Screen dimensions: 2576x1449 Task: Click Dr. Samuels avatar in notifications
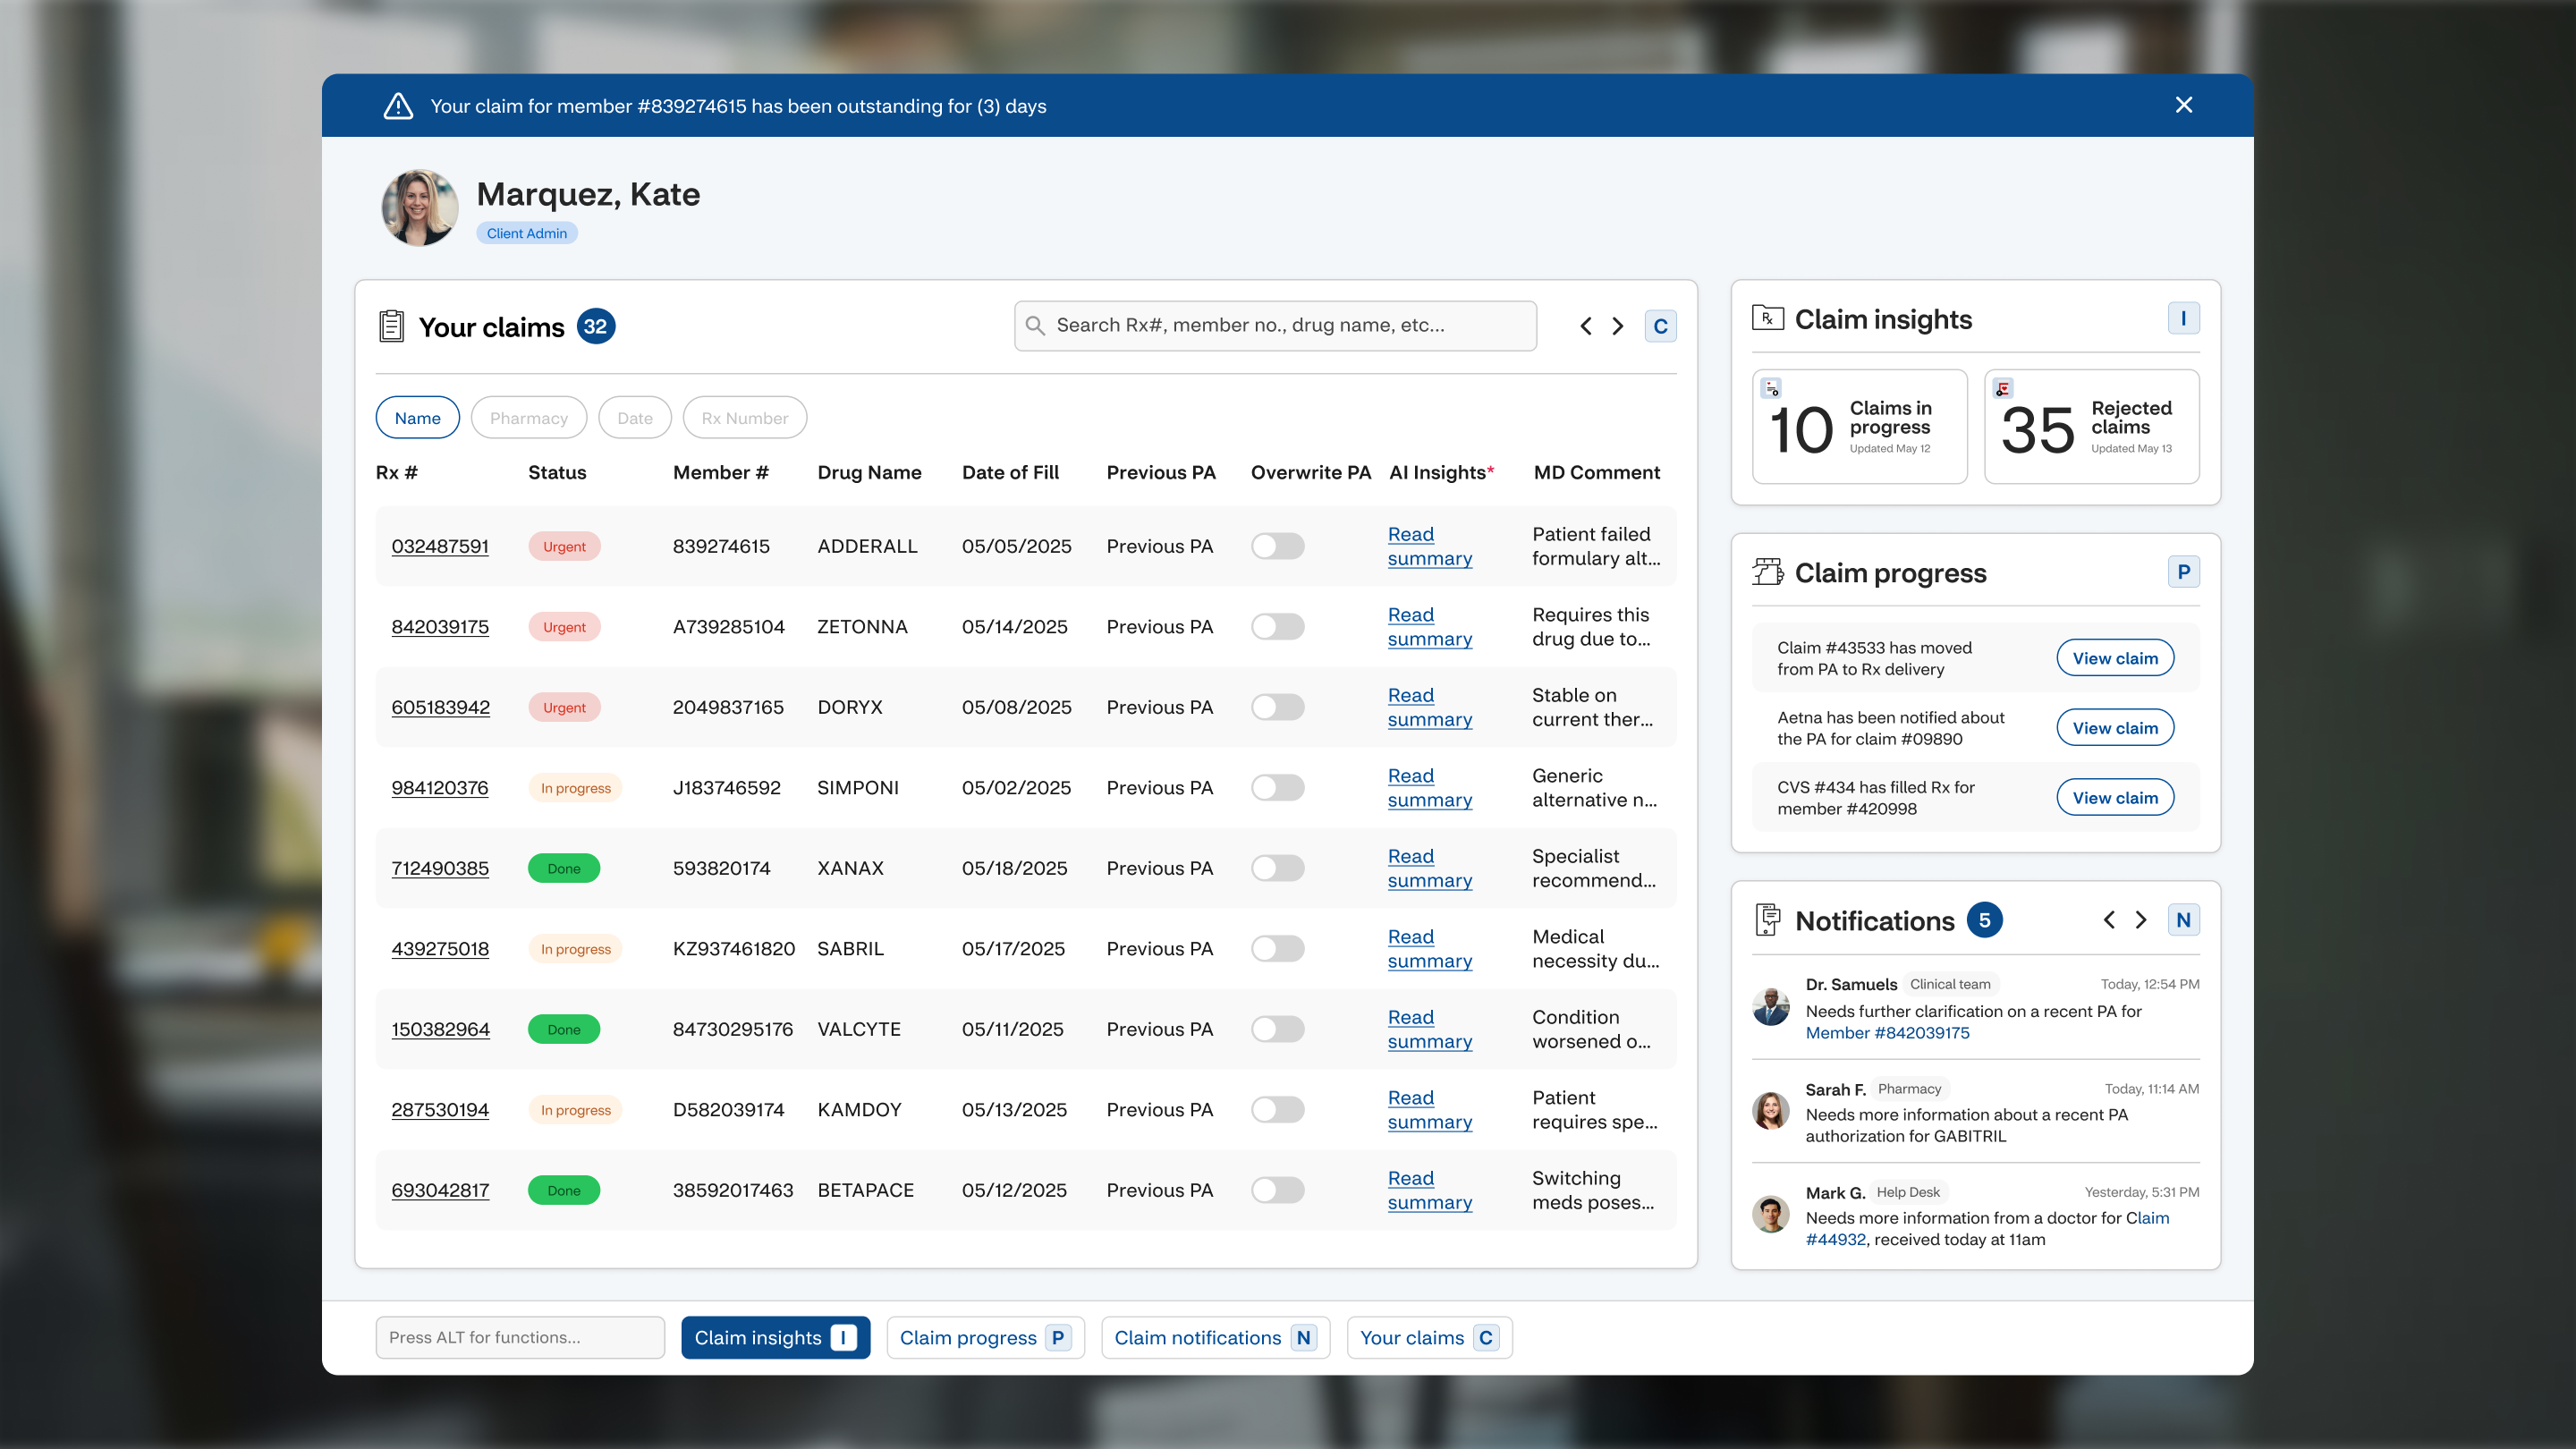coord(1771,1007)
